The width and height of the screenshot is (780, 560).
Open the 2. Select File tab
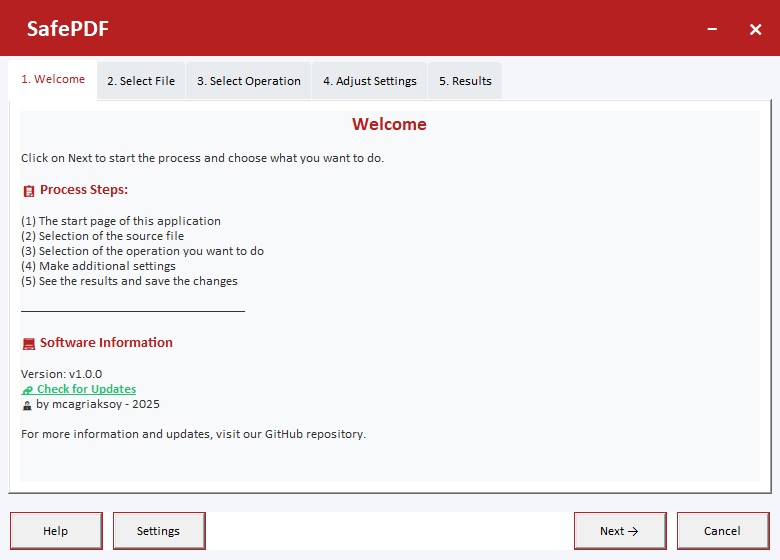coord(141,81)
